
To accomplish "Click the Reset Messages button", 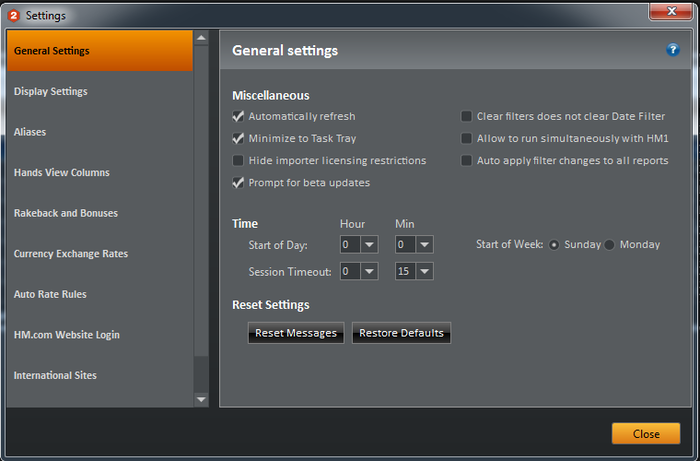I will 296,333.
